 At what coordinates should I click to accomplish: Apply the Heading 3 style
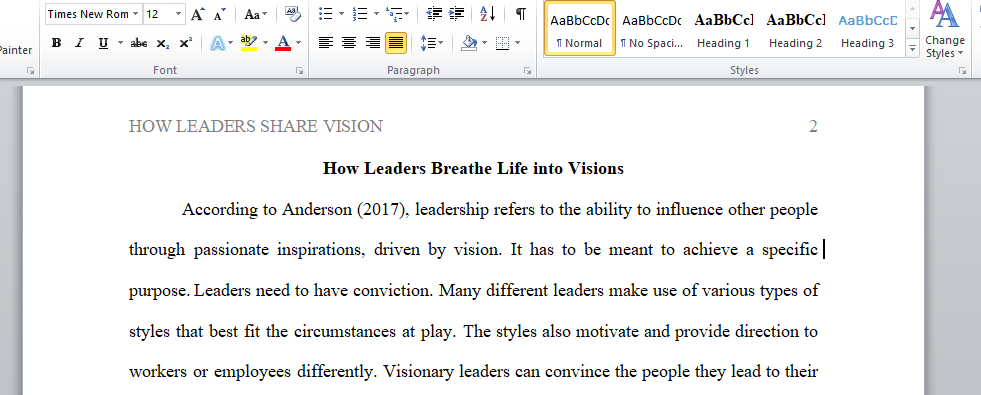pyautogui.click(x=867, y=28)
